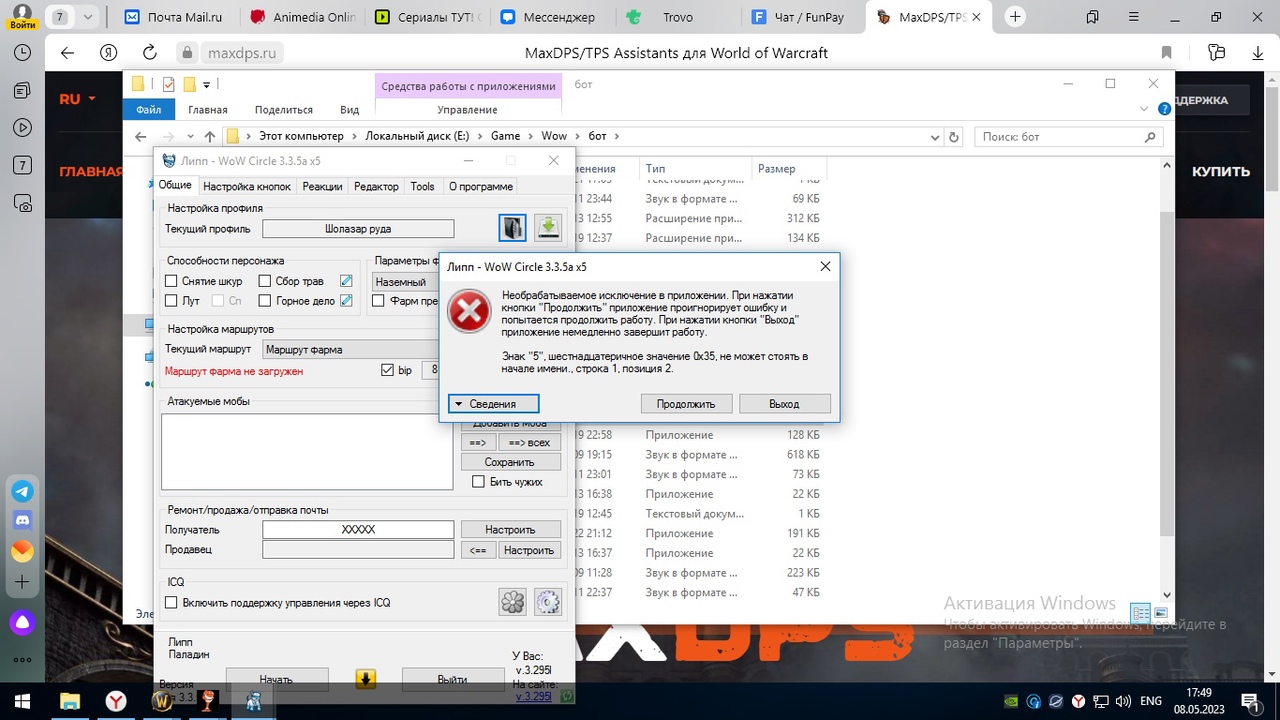Click the load profile icon next to Шолазар руда
The image size is (1280, 720).
coord(512,228)
